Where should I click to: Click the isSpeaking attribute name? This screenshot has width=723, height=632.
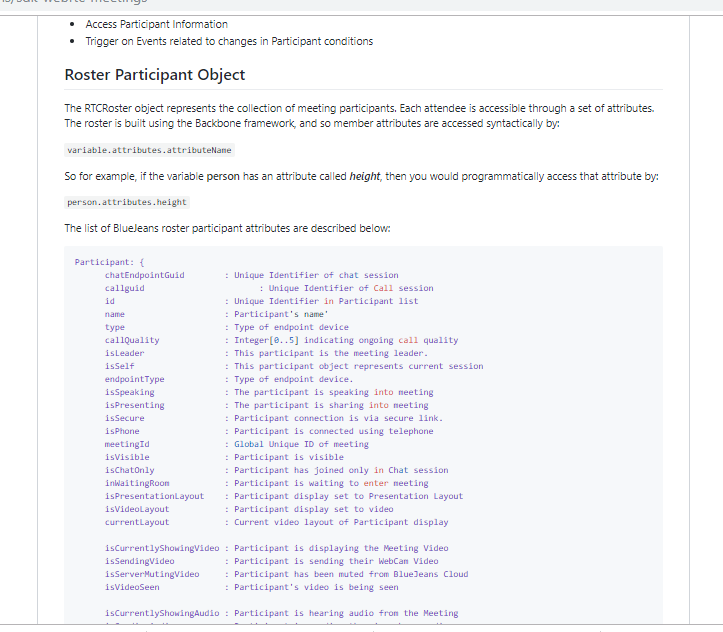click(x=130, y=392)
